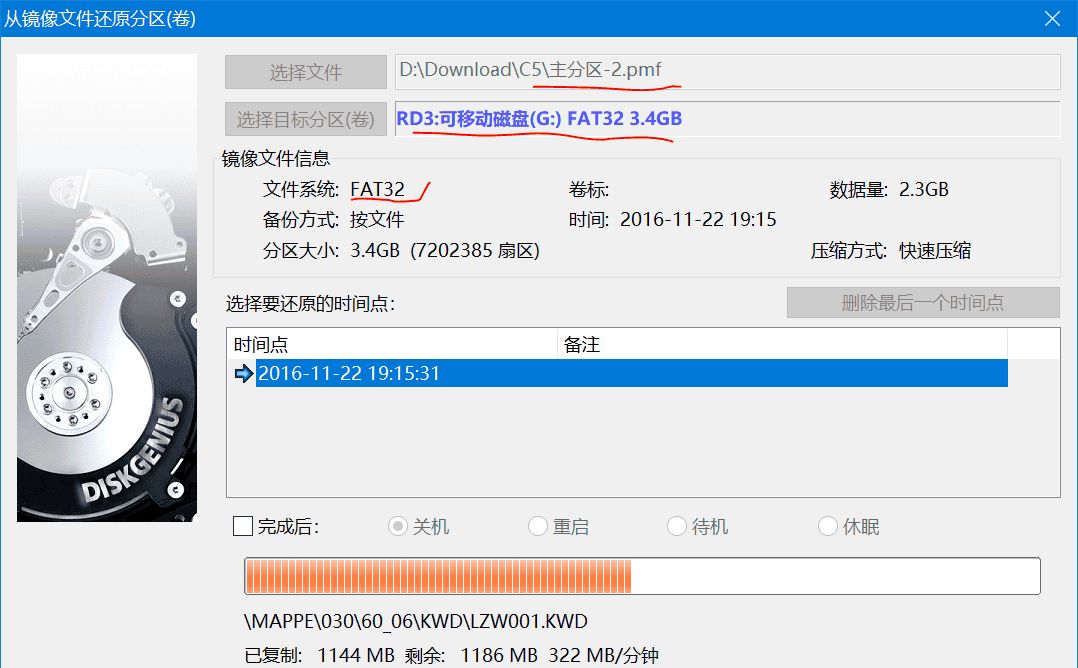Select the 待机 radio option
The height and width of the screenshot is (668, 1078).
tap(677, 526)
